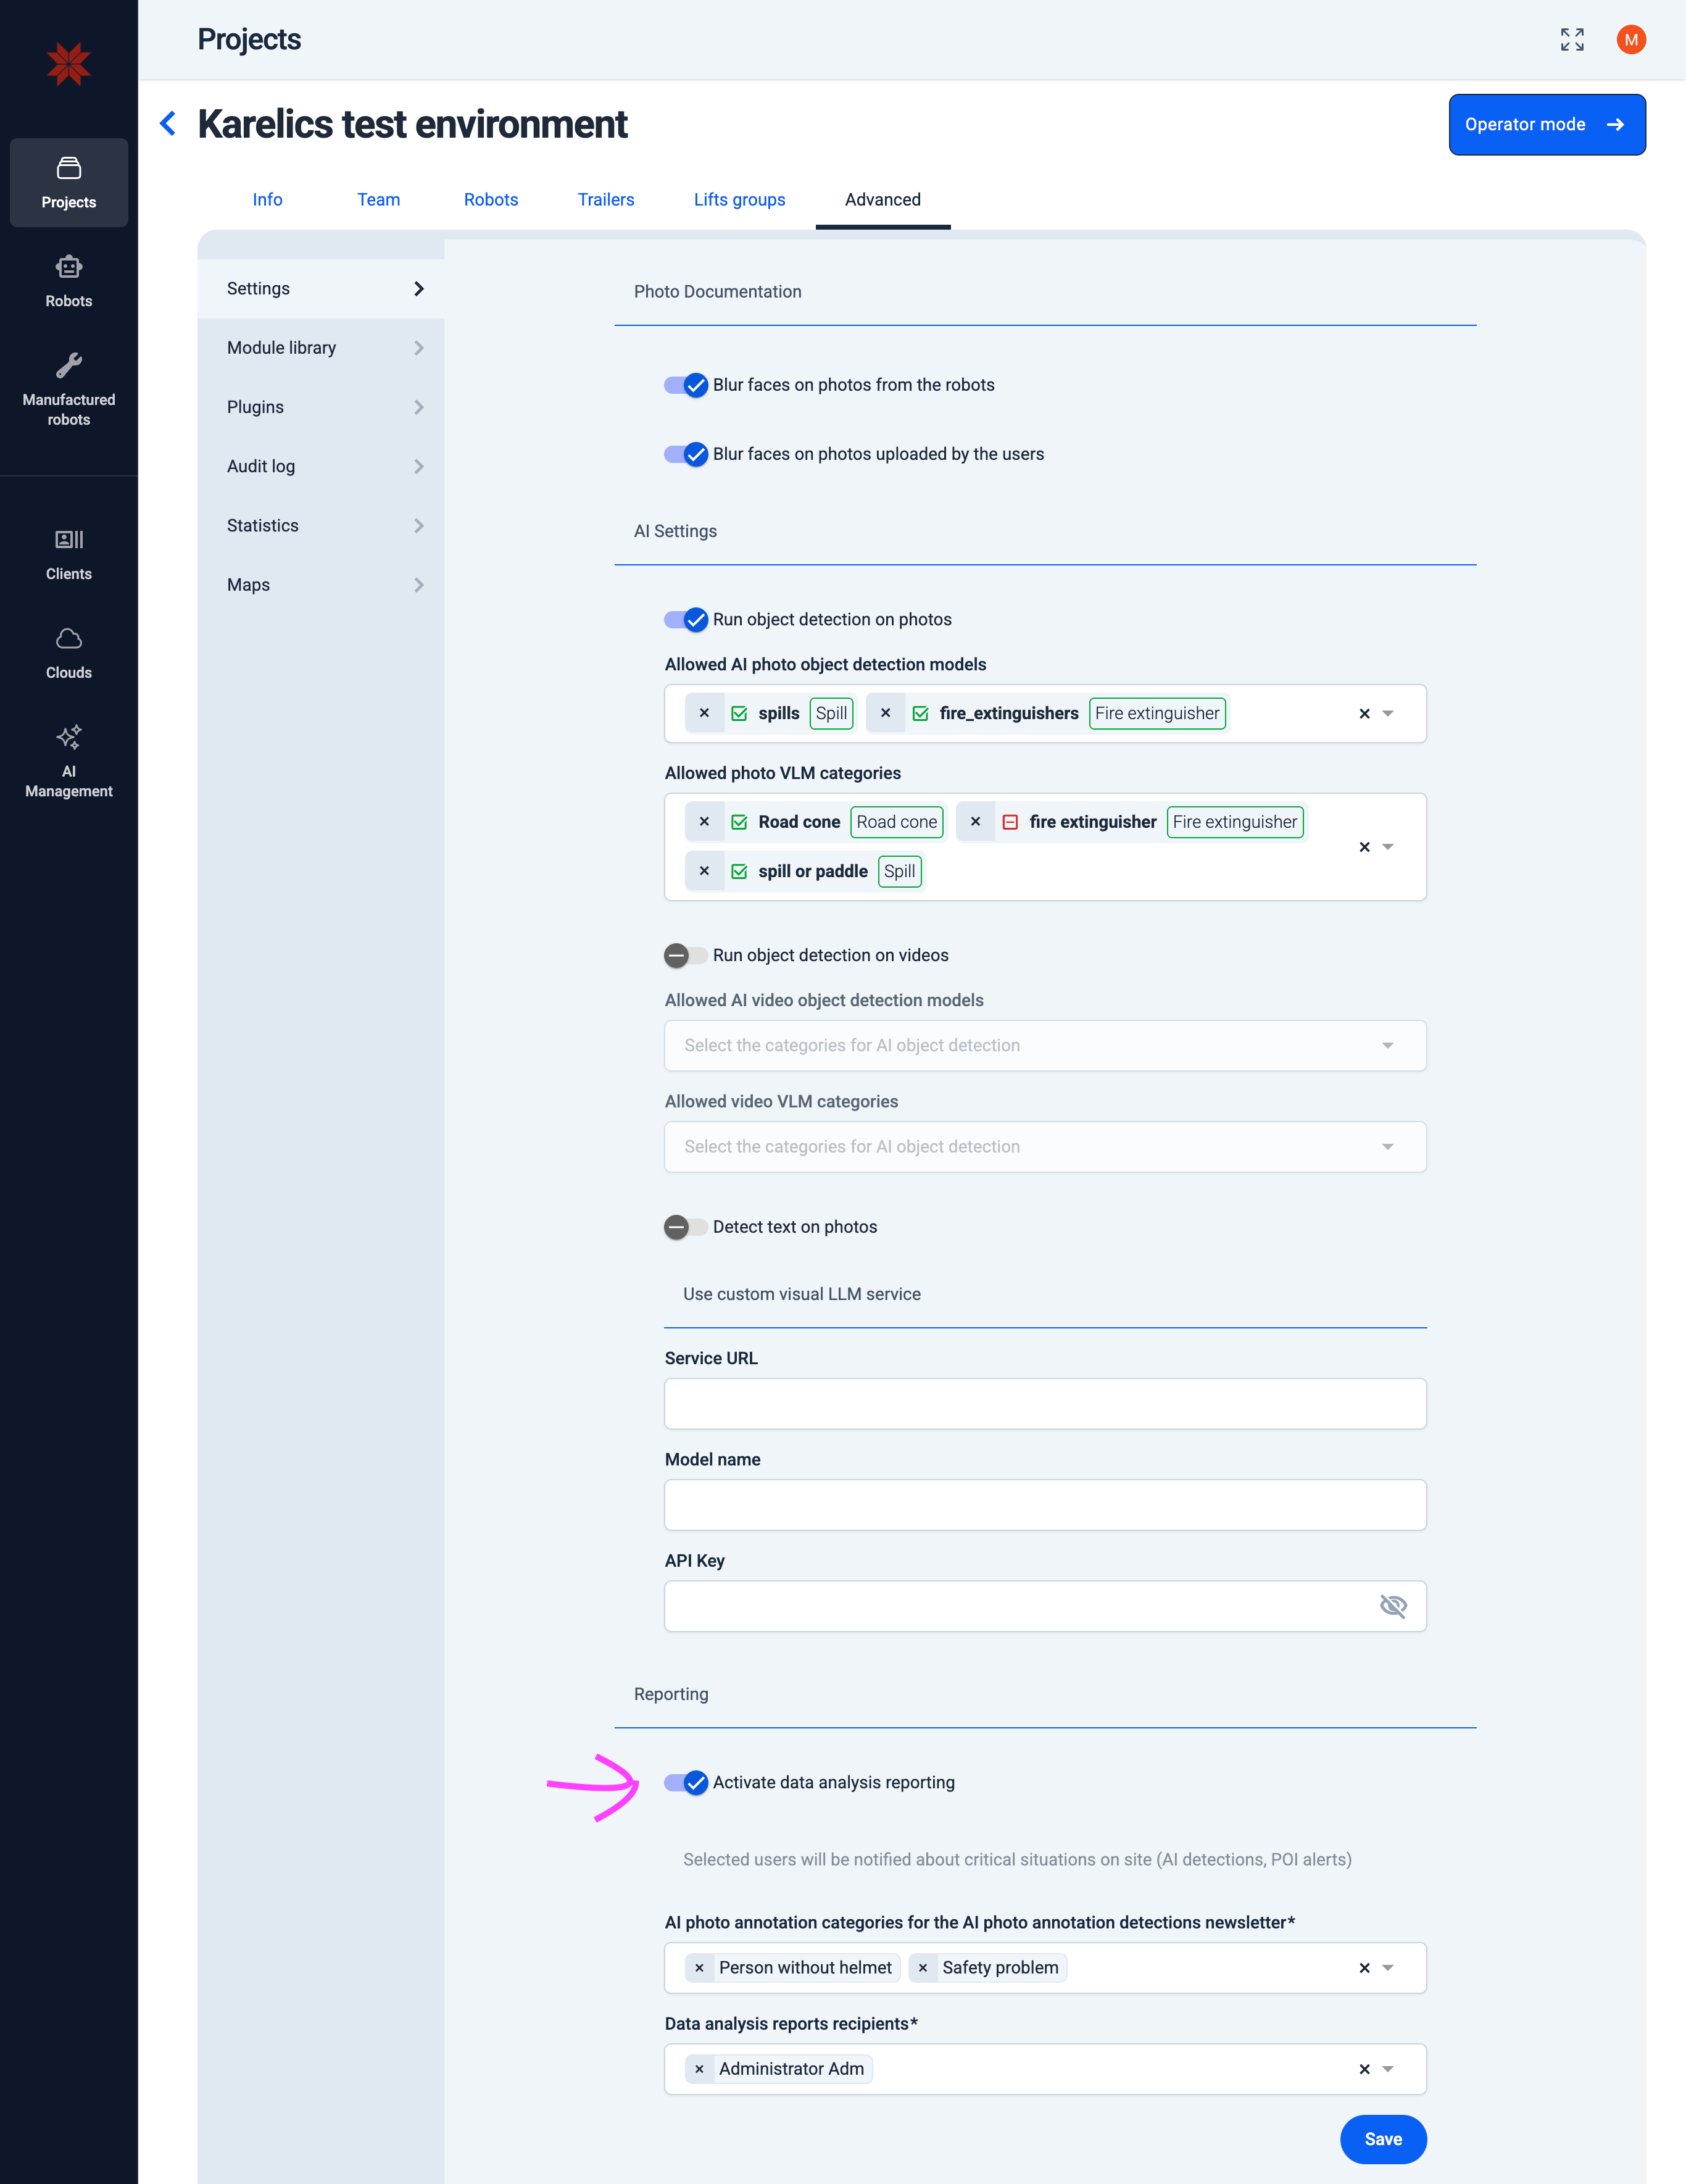The width and height of the screenshot is (1686, 2184).
Task: Remove the Safety problem annotation category chip
Action: (x=924, y=1967)
